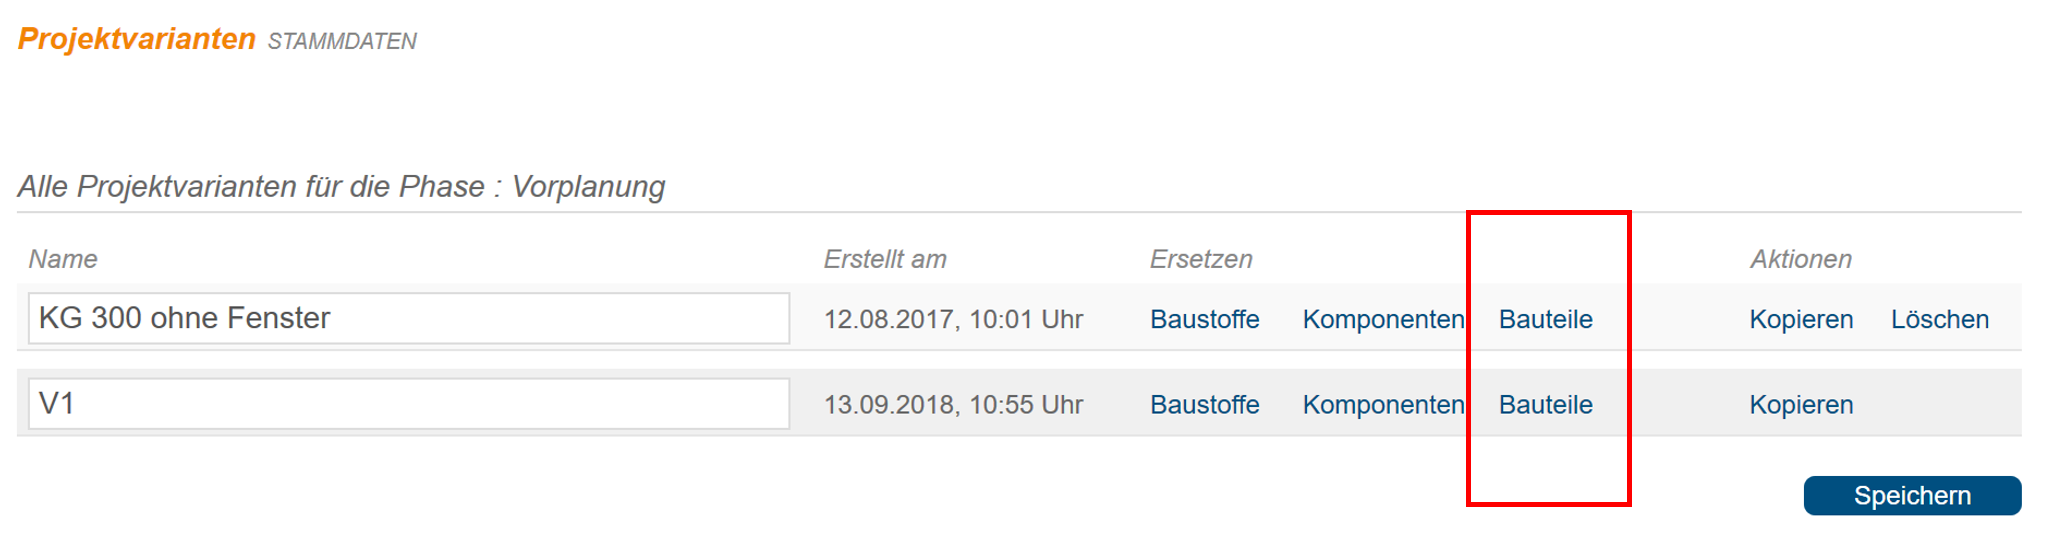Open Baustoffe for variant V1
Image resolution: width=2055 pixels, height=537 pixels.
coord(1205,405)
